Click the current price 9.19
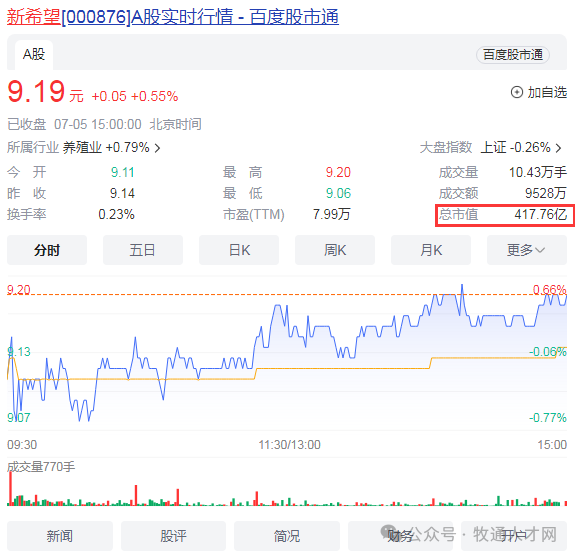 coord(36,91)
